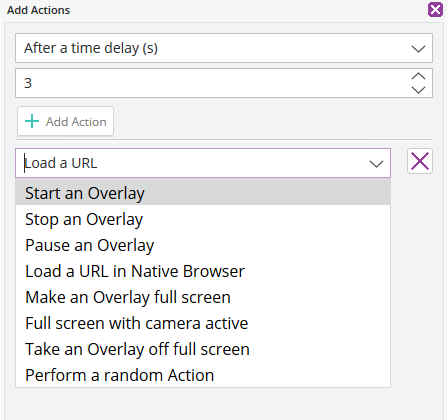Click the Load a URL combo box text
The width and height of the screenshot is (448, 420).
[x=61, y=163]
